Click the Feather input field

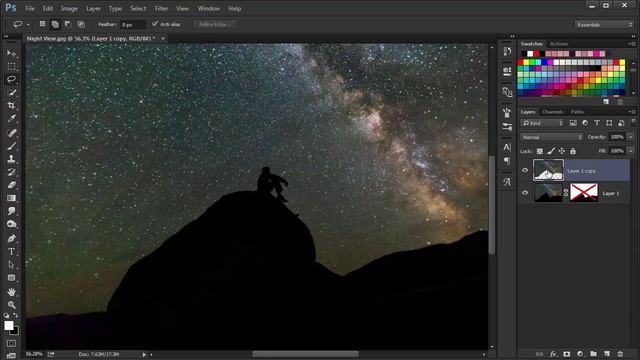[133, 24]
